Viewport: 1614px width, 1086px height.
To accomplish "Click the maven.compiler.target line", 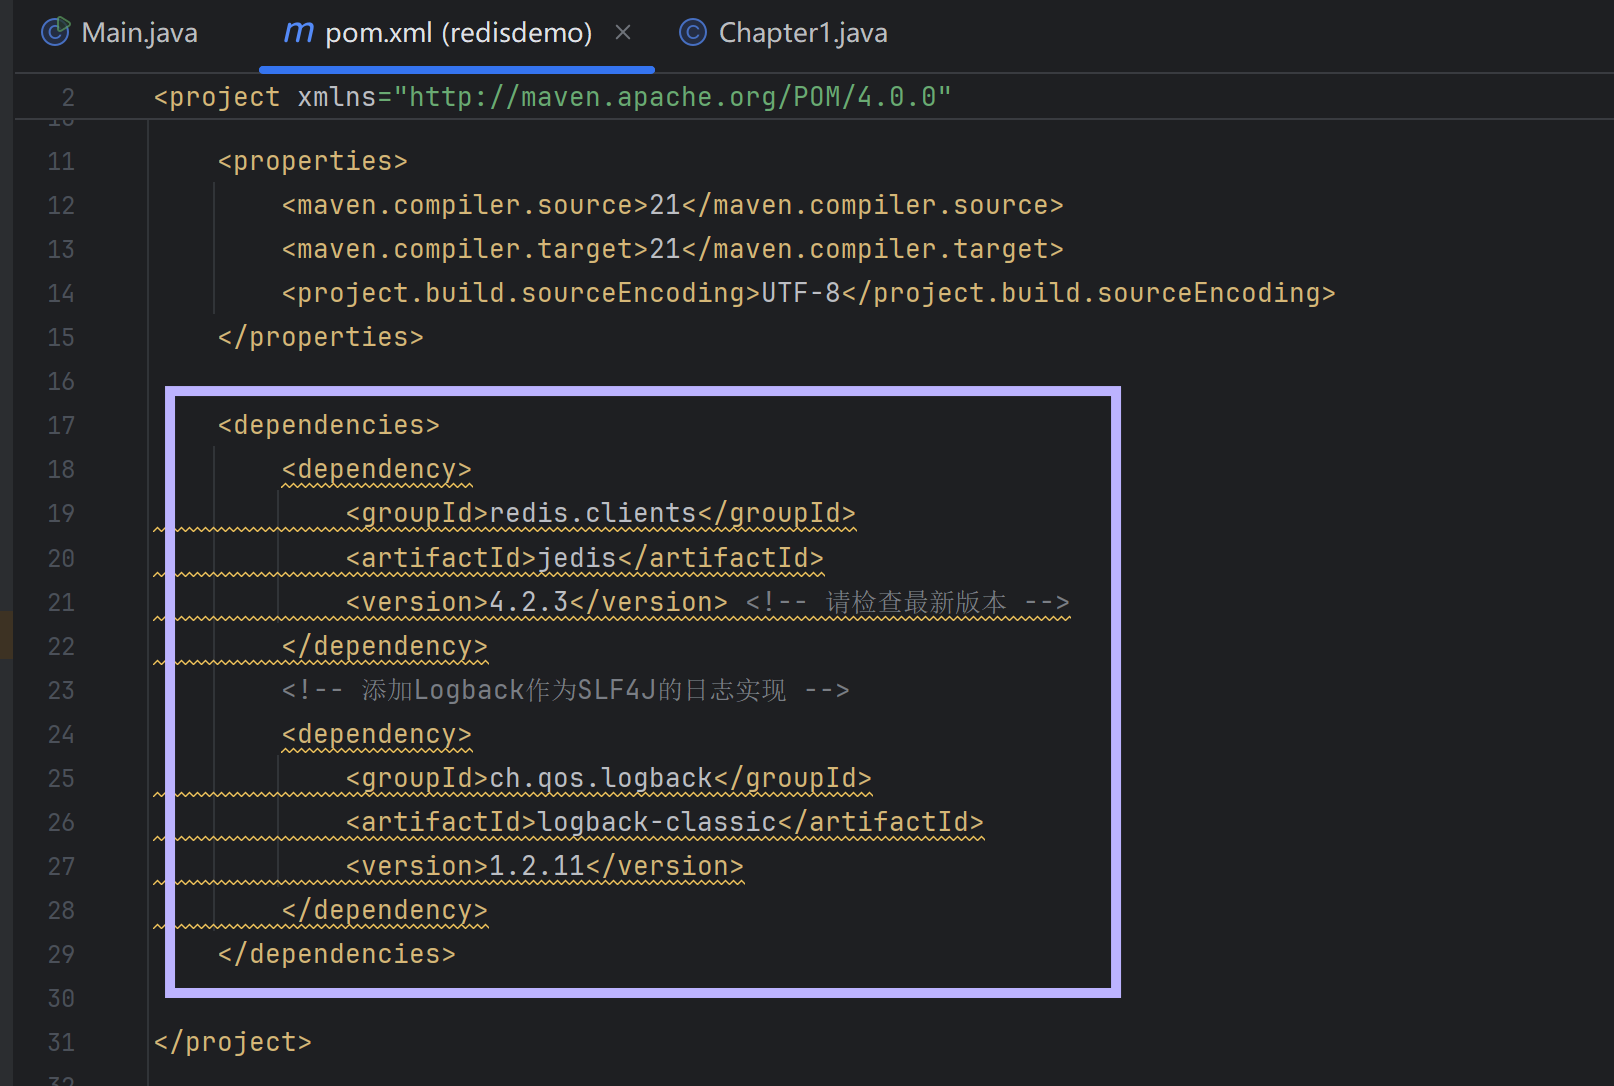I will 672,249.
